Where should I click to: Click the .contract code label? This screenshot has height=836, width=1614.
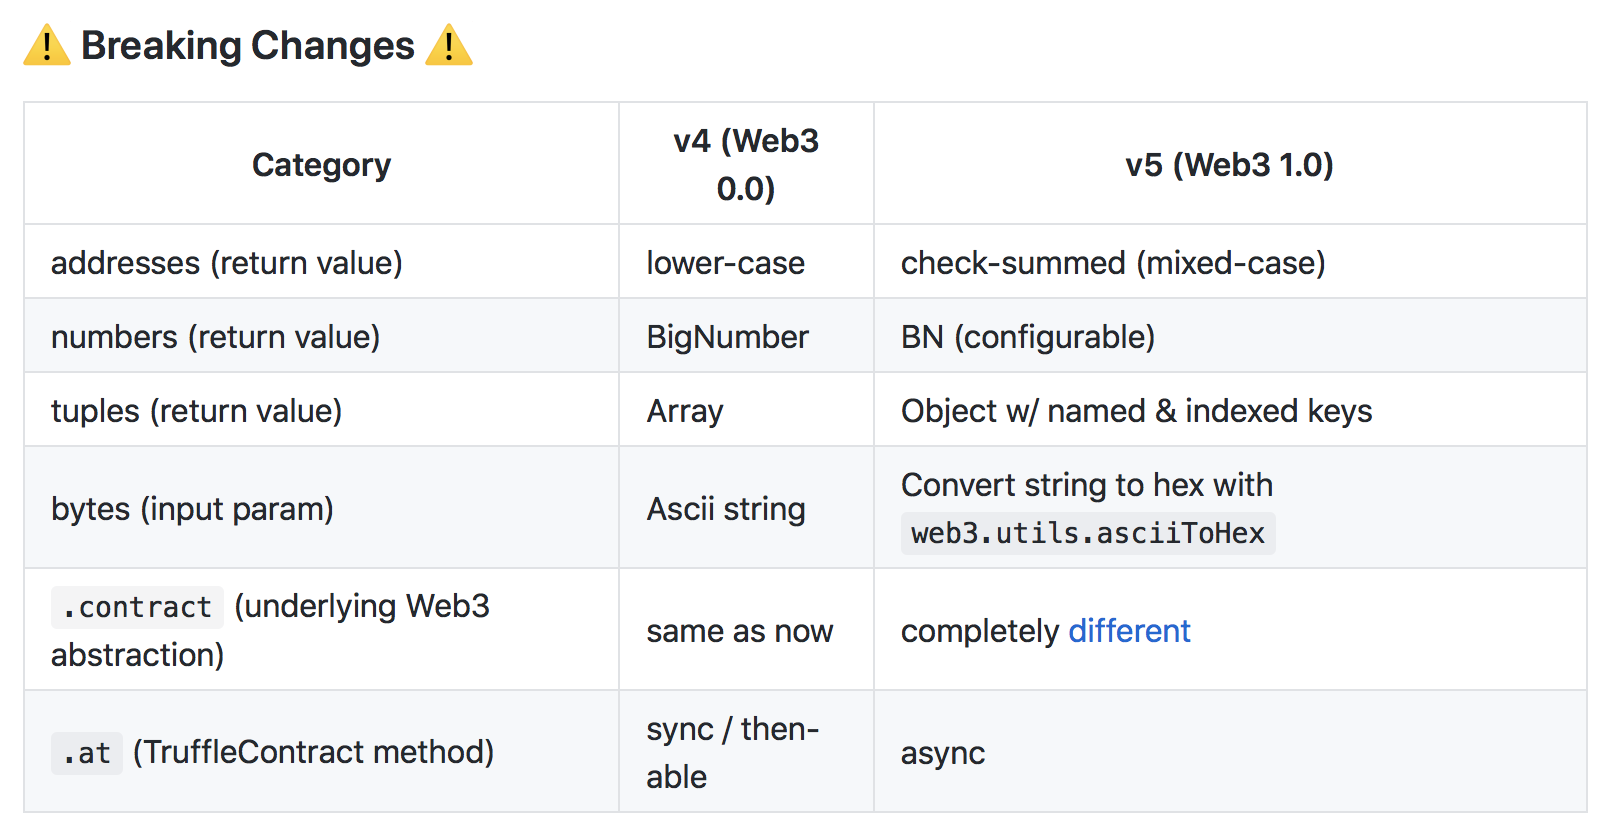(137, 607)
